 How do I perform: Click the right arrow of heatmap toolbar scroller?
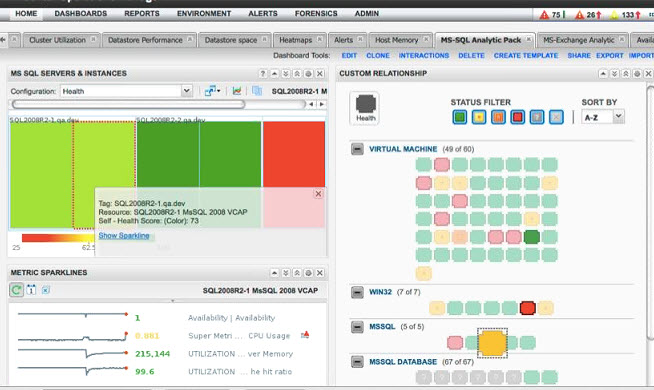pos(322,104)
